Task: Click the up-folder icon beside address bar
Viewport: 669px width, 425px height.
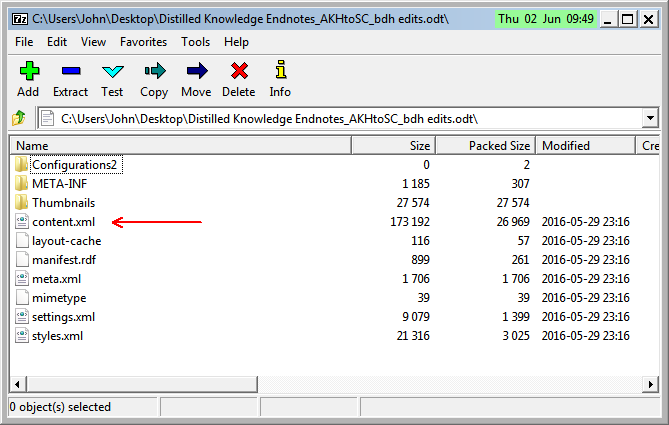Action: (x=19, y=119)
